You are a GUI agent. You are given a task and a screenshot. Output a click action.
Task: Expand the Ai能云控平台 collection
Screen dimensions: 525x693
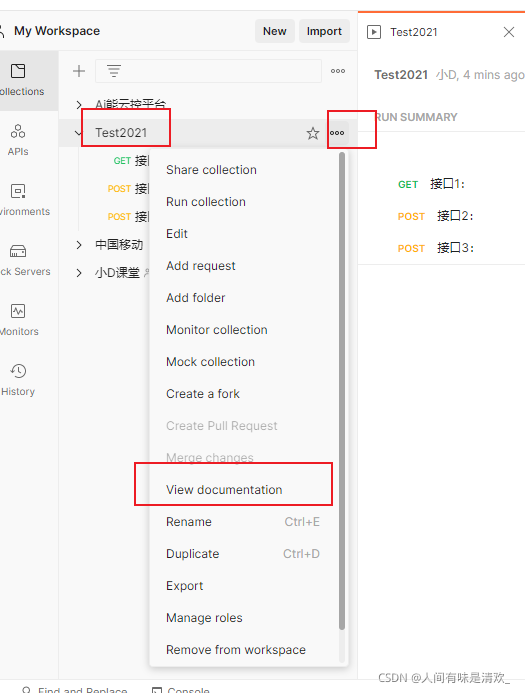79,105
